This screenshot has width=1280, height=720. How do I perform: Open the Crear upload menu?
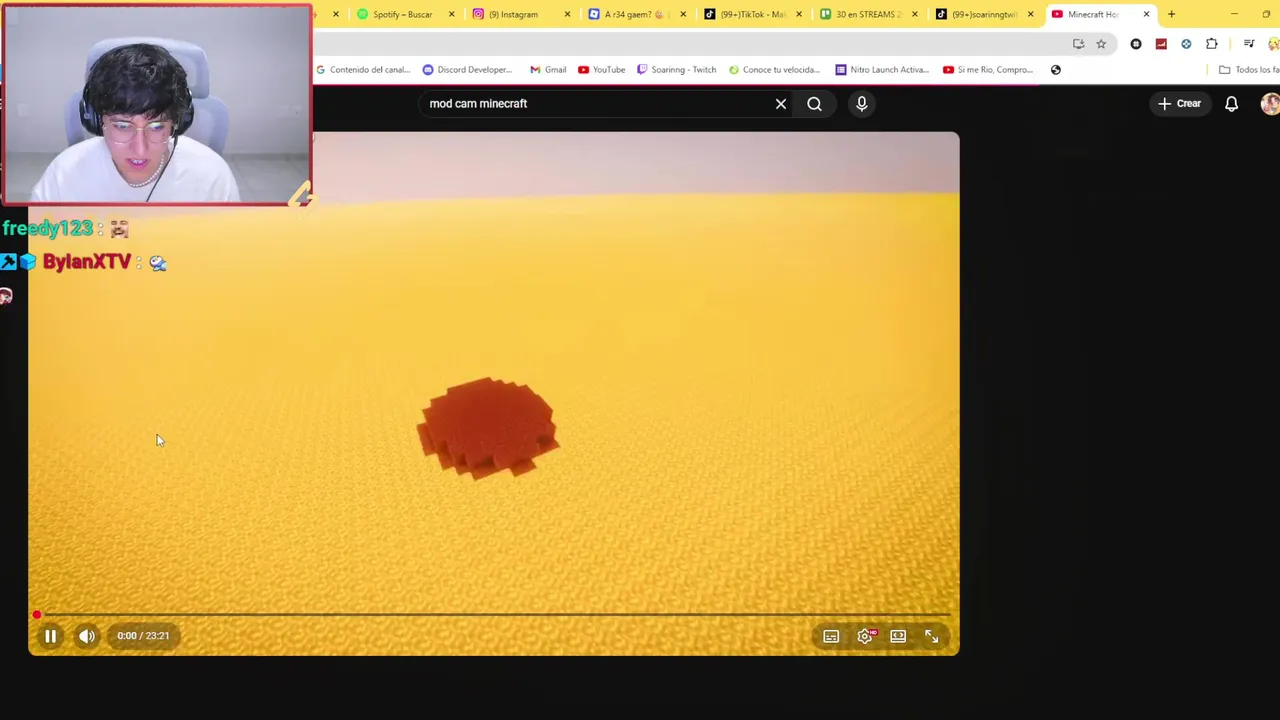[1179, 104]
